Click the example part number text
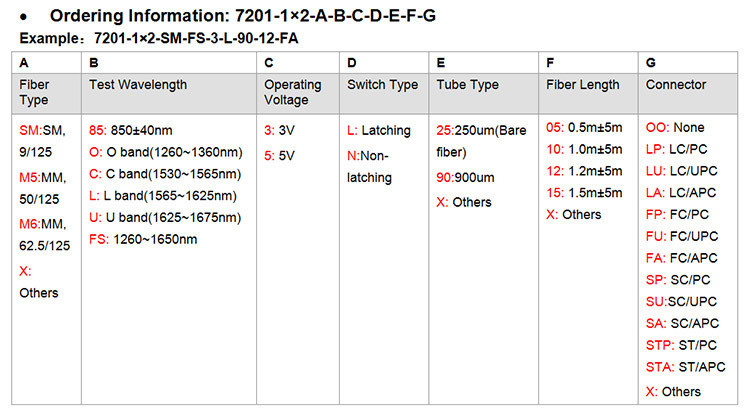 [x=196, y=38]
